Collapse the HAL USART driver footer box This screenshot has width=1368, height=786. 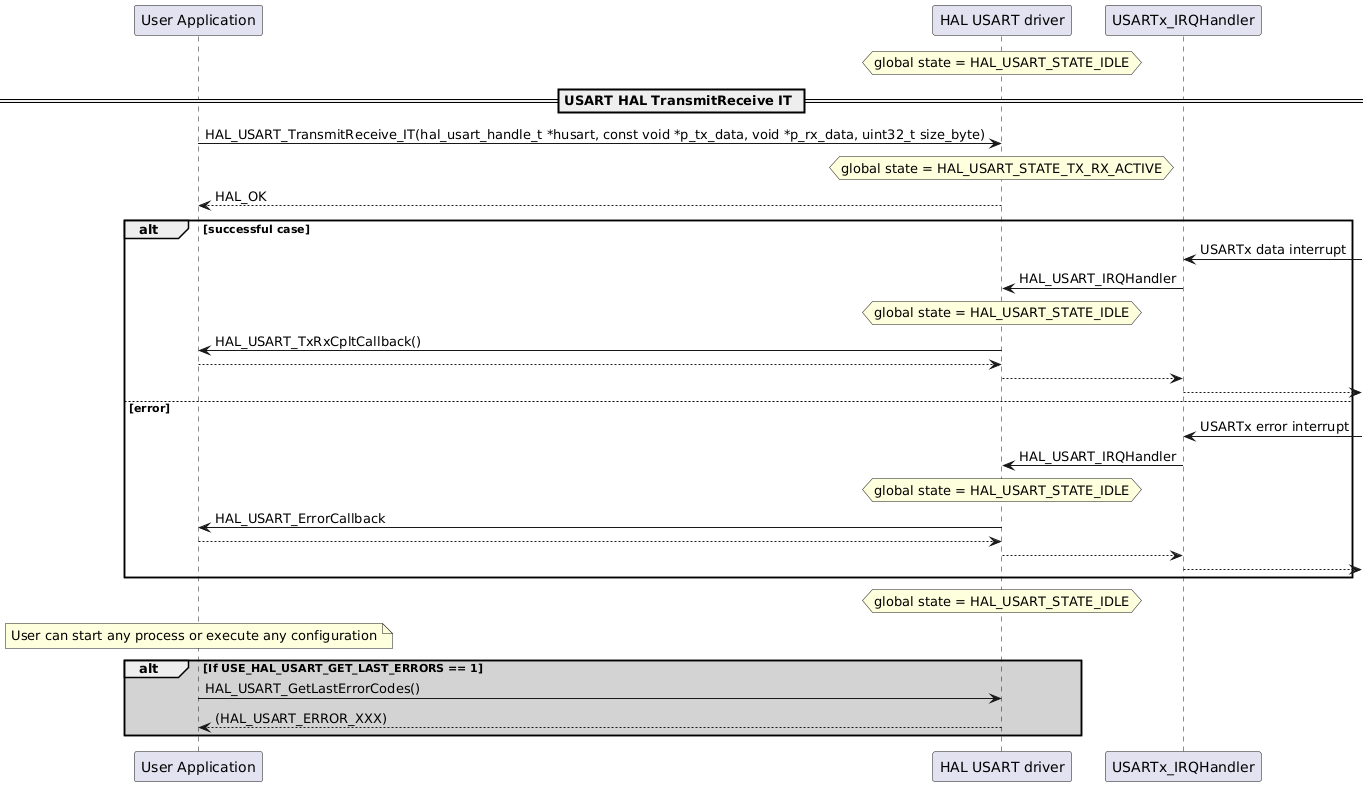(x=1000, y=766)
